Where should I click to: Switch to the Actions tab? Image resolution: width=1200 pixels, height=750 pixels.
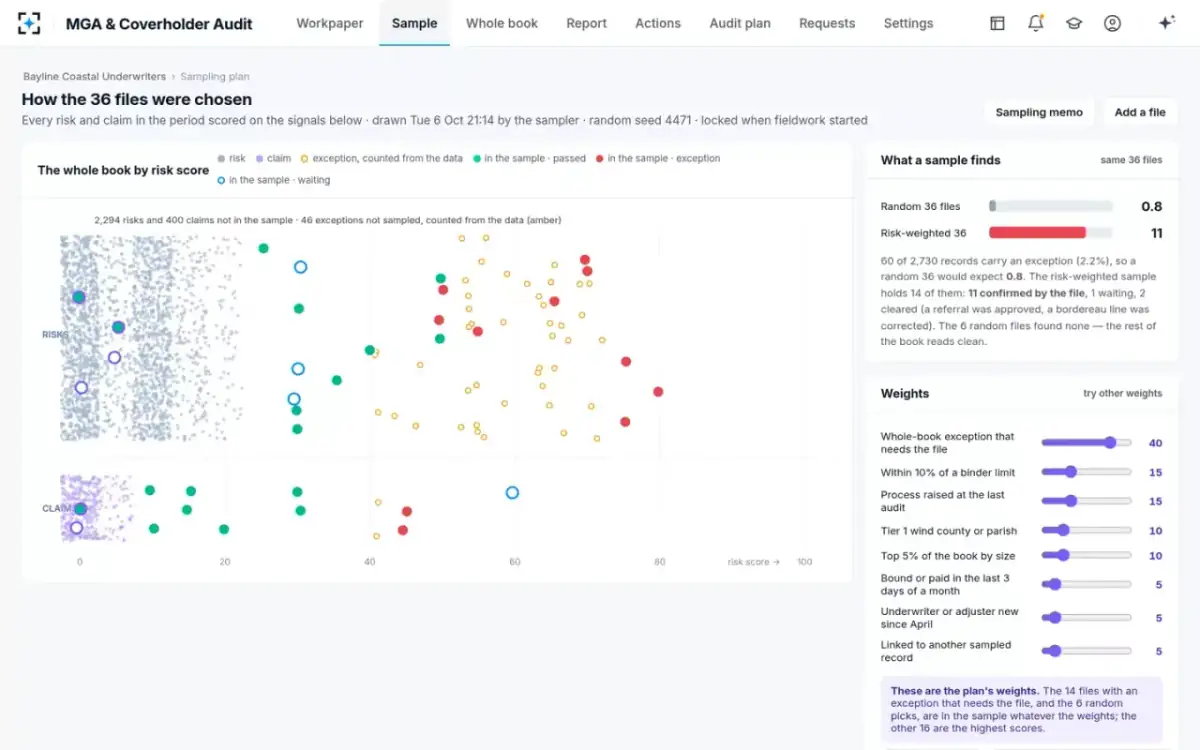point(658,23)
